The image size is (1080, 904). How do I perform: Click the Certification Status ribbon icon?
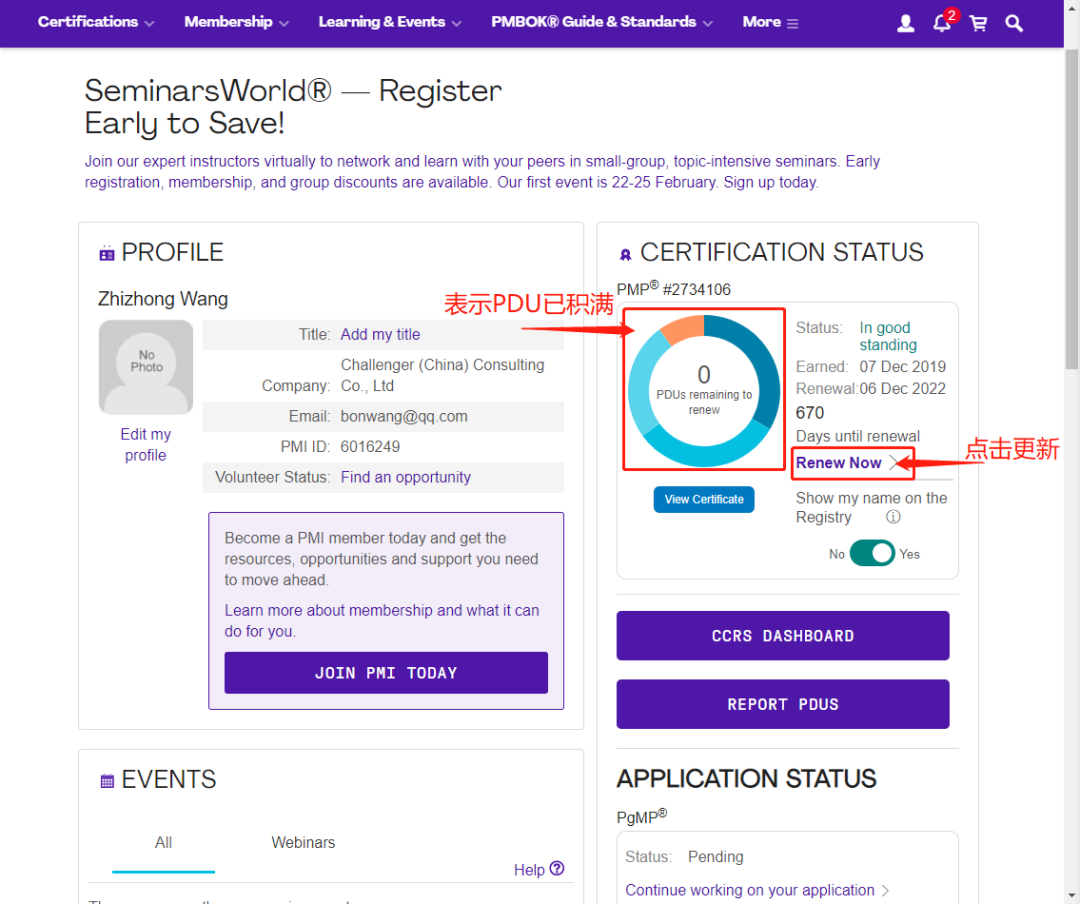pyautogui.click(x=625, y=254)
